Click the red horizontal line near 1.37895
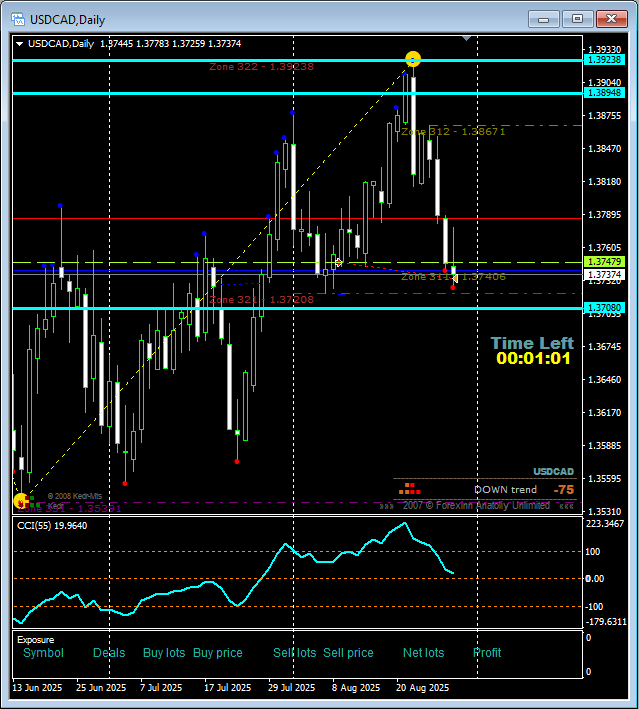639x709 pixels. (x=297, y=218)
